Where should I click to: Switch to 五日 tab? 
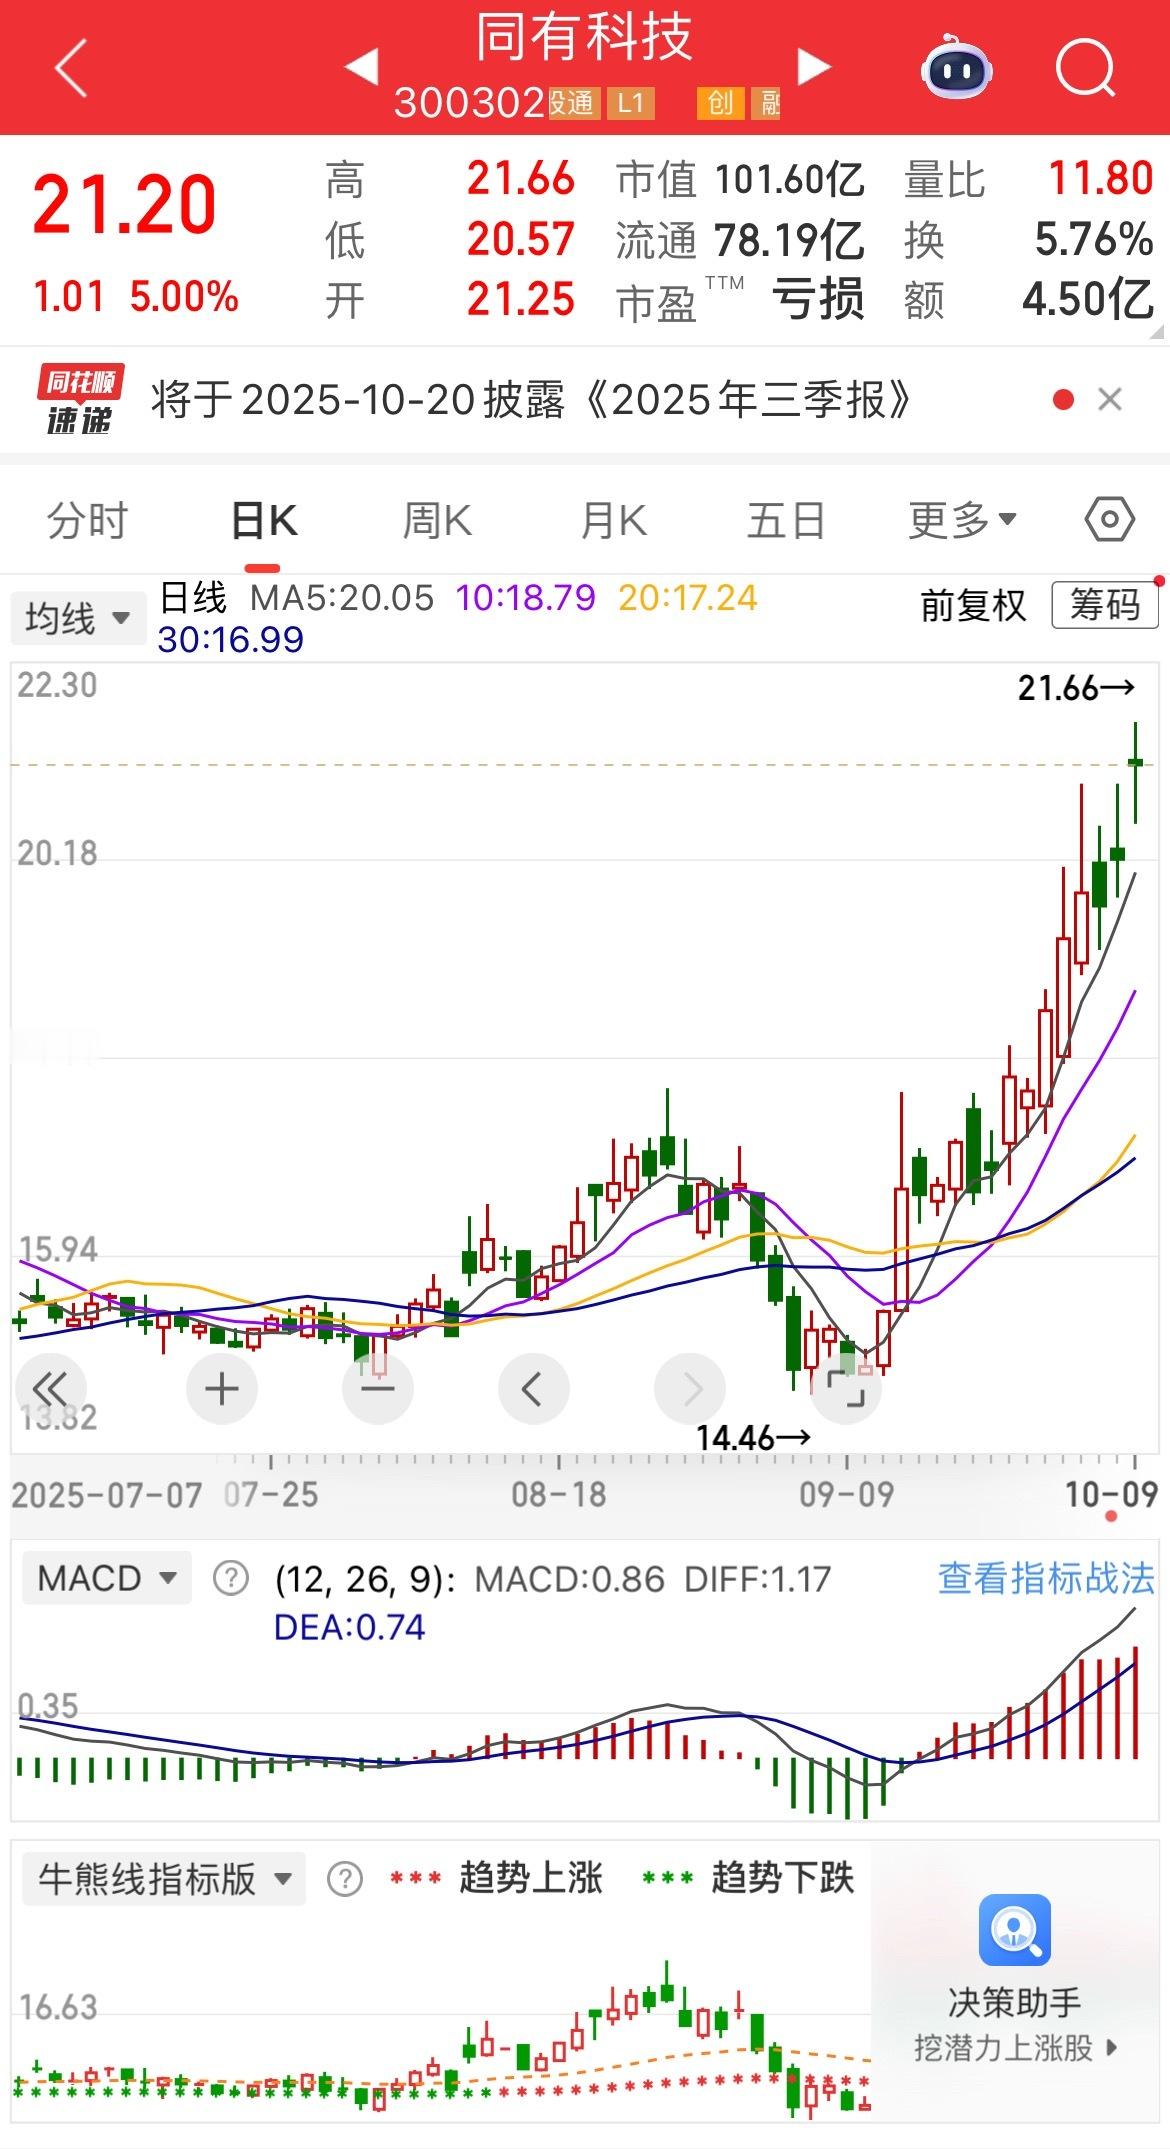[x=786, y=520]
